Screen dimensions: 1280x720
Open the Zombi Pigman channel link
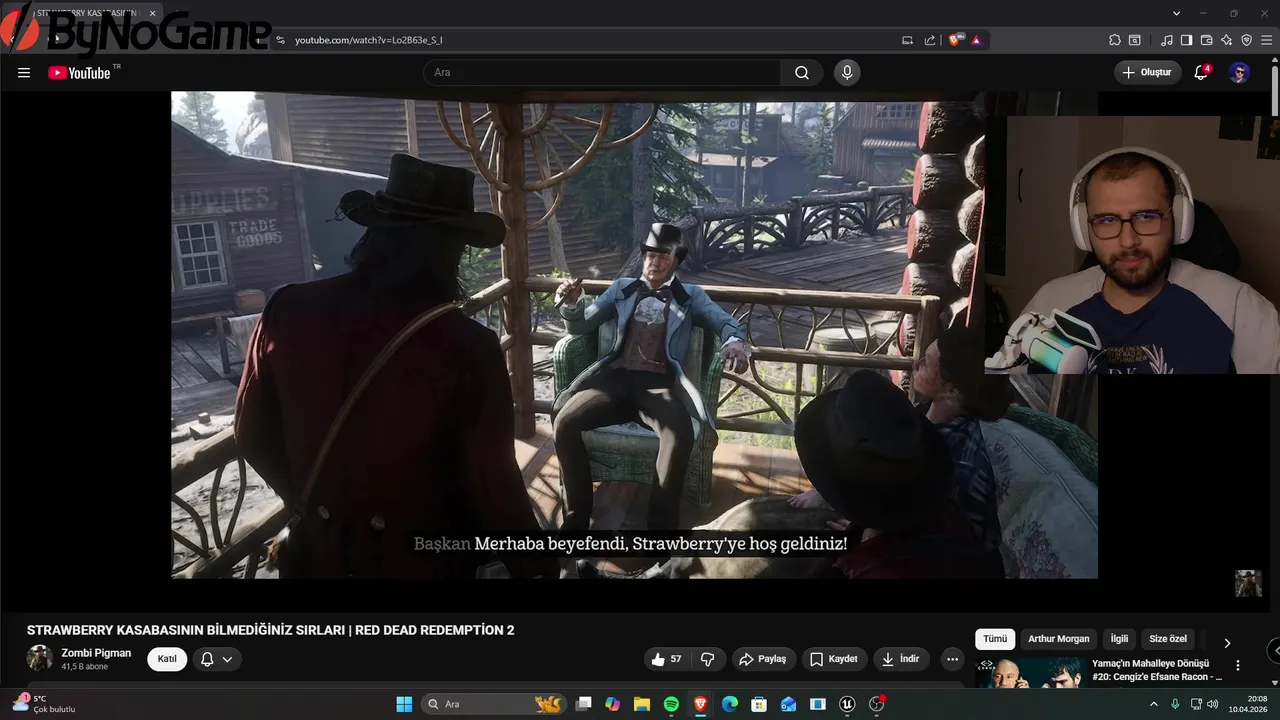[96, 653]
